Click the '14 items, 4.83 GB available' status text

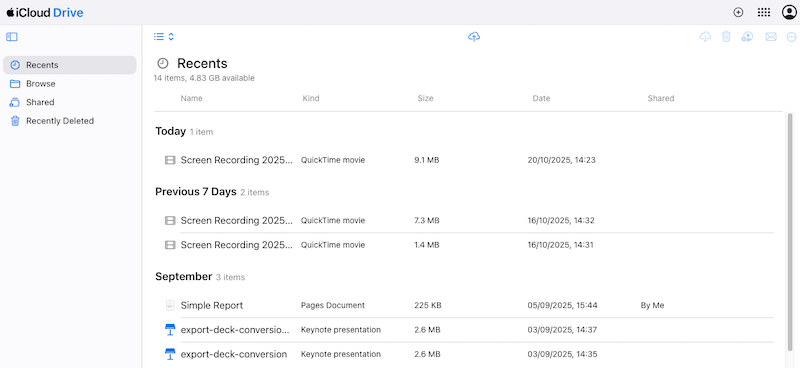204,78
